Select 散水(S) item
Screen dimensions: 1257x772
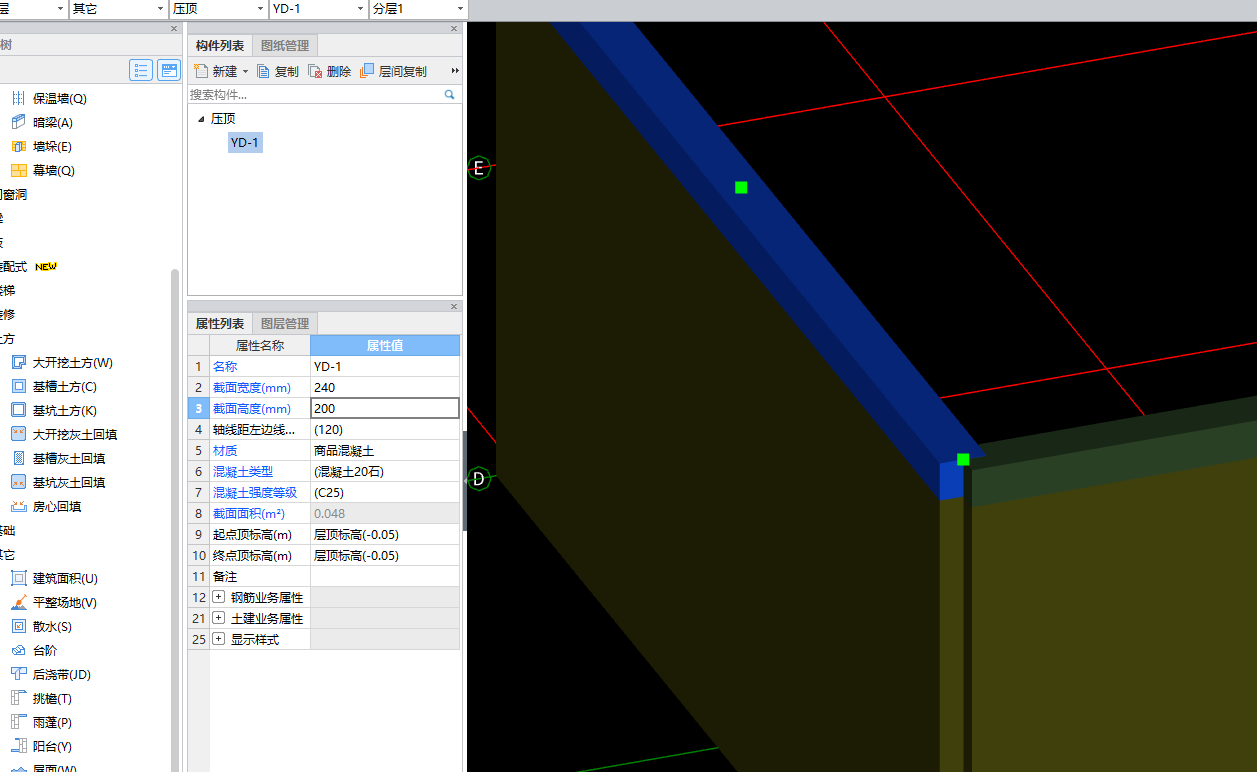52,627
